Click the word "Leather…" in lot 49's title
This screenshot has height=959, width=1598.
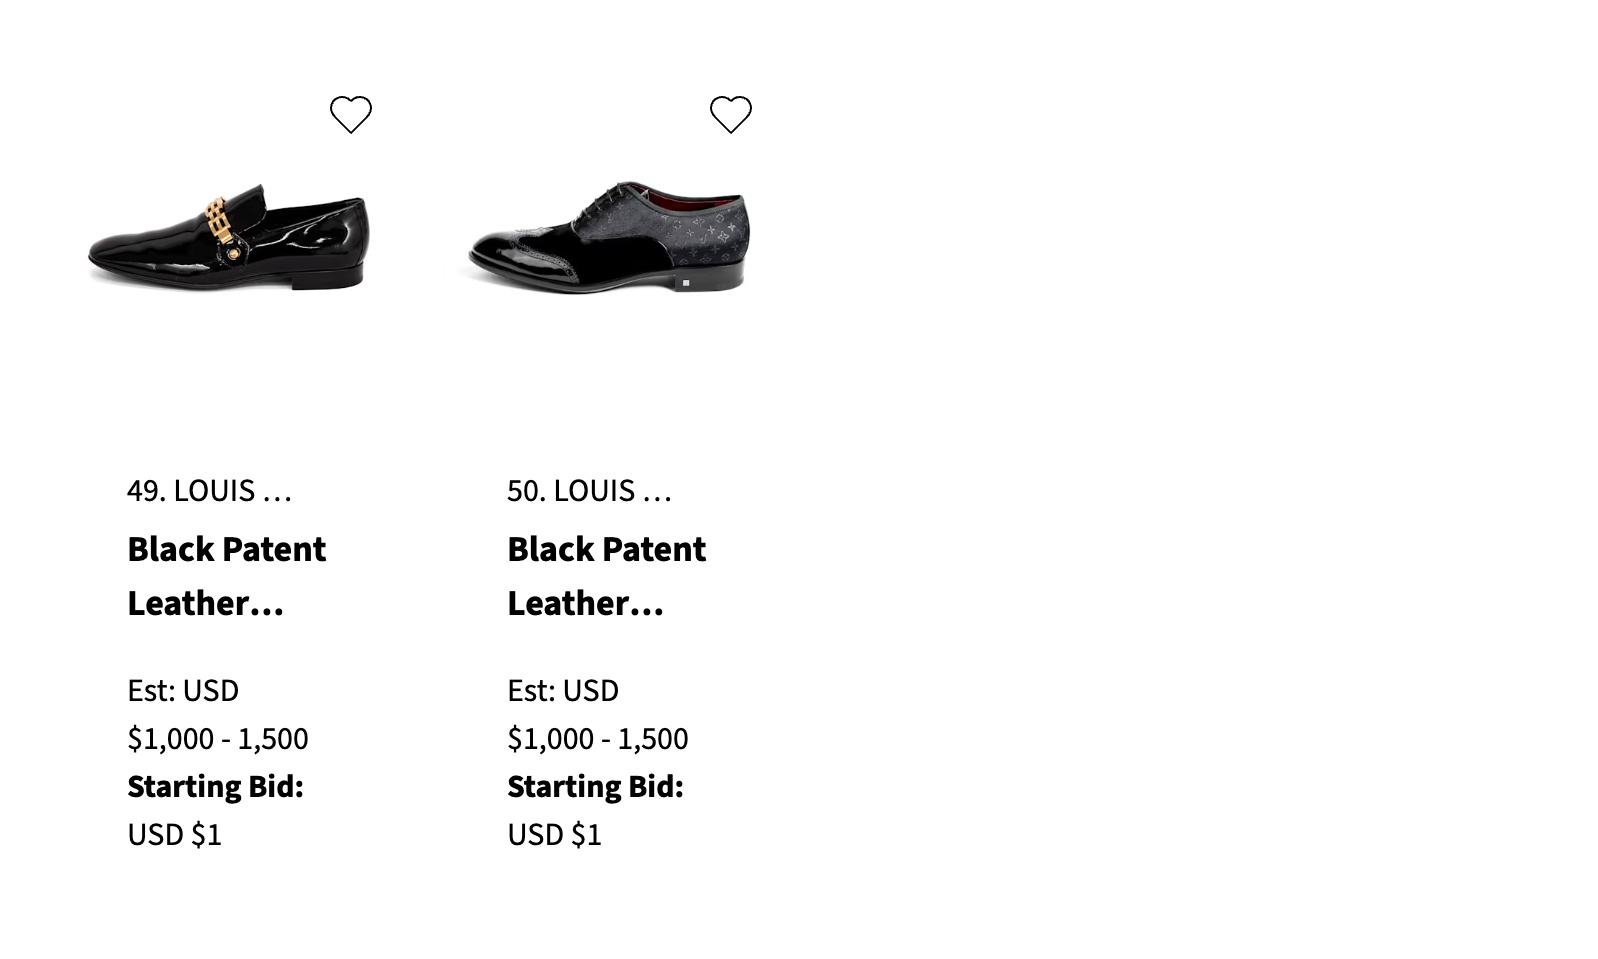205,604
